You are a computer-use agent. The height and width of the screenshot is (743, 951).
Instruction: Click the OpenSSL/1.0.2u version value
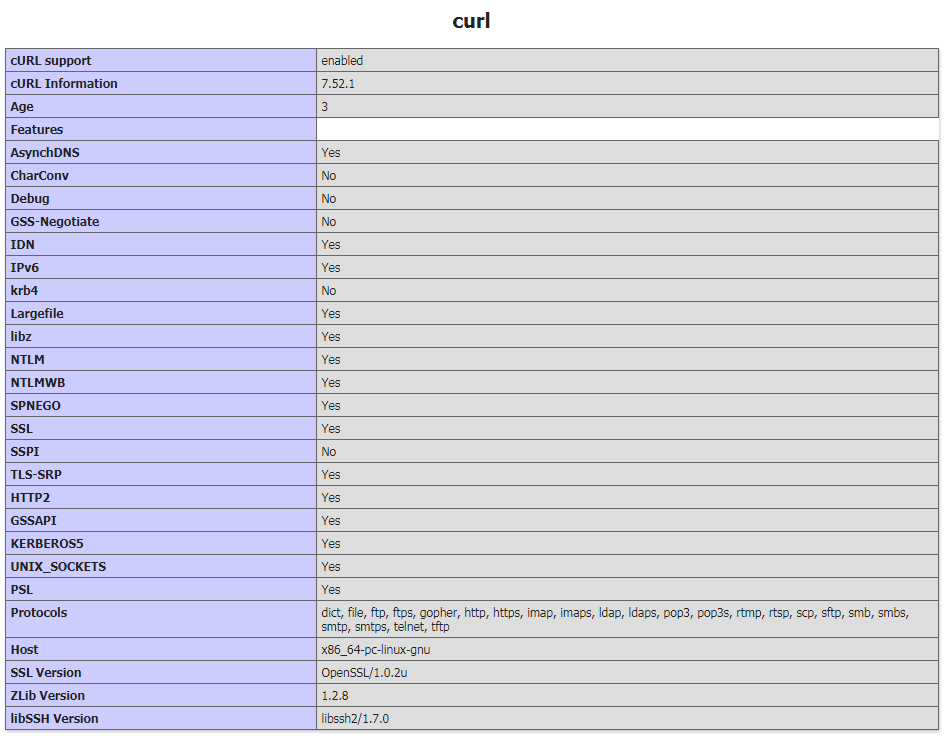pyautogui.click(x=364, y=673)
